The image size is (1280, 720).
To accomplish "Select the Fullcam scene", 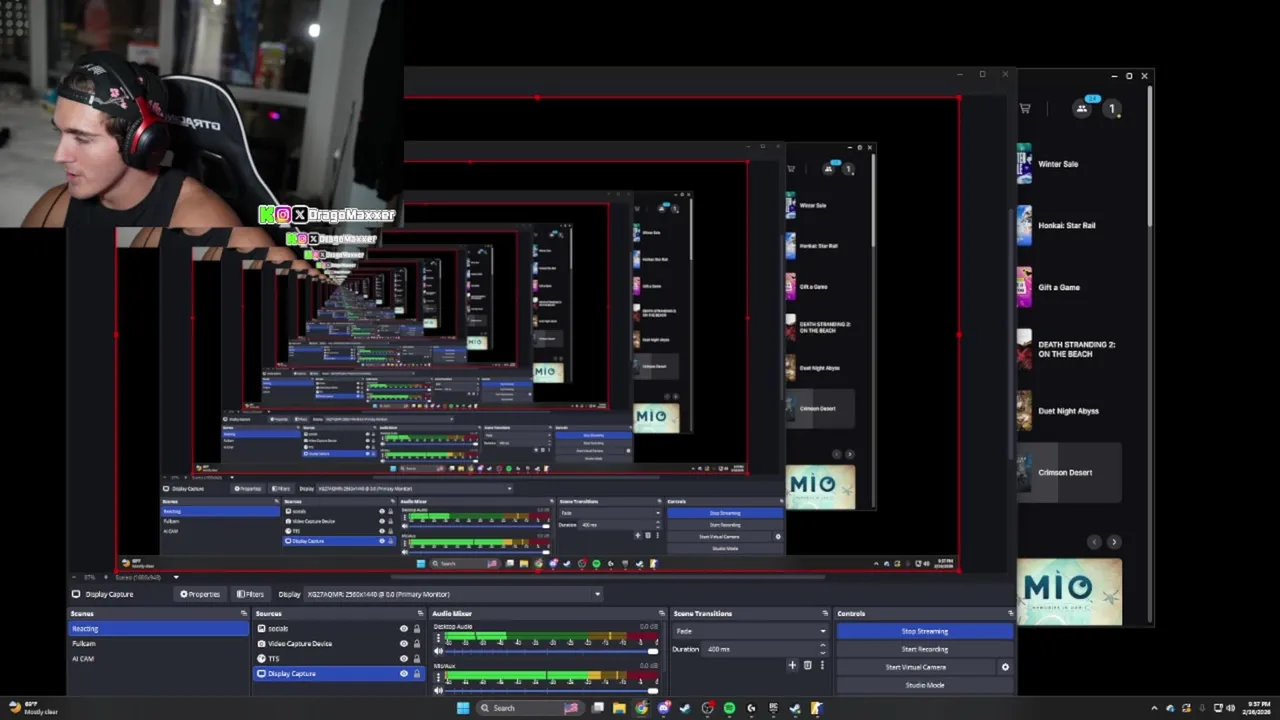I will (x=158, y=644).
